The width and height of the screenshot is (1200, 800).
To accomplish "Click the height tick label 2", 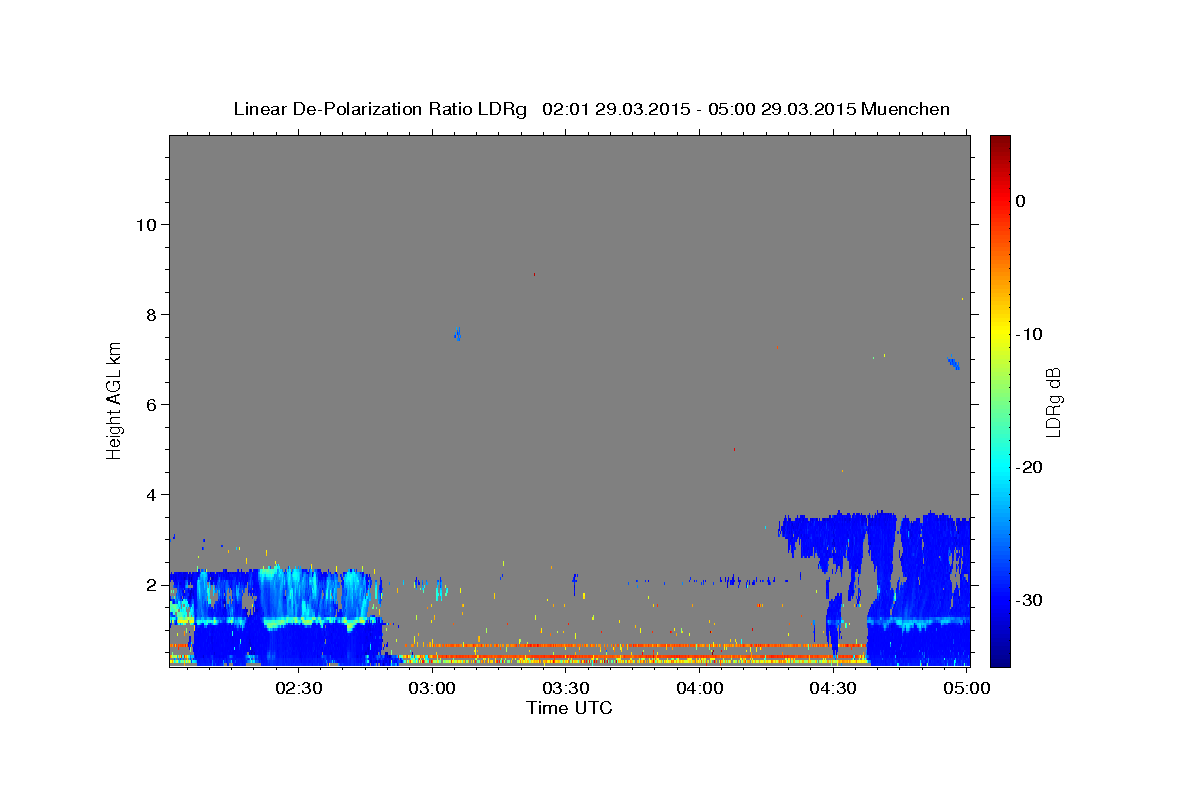I will 150,584.
